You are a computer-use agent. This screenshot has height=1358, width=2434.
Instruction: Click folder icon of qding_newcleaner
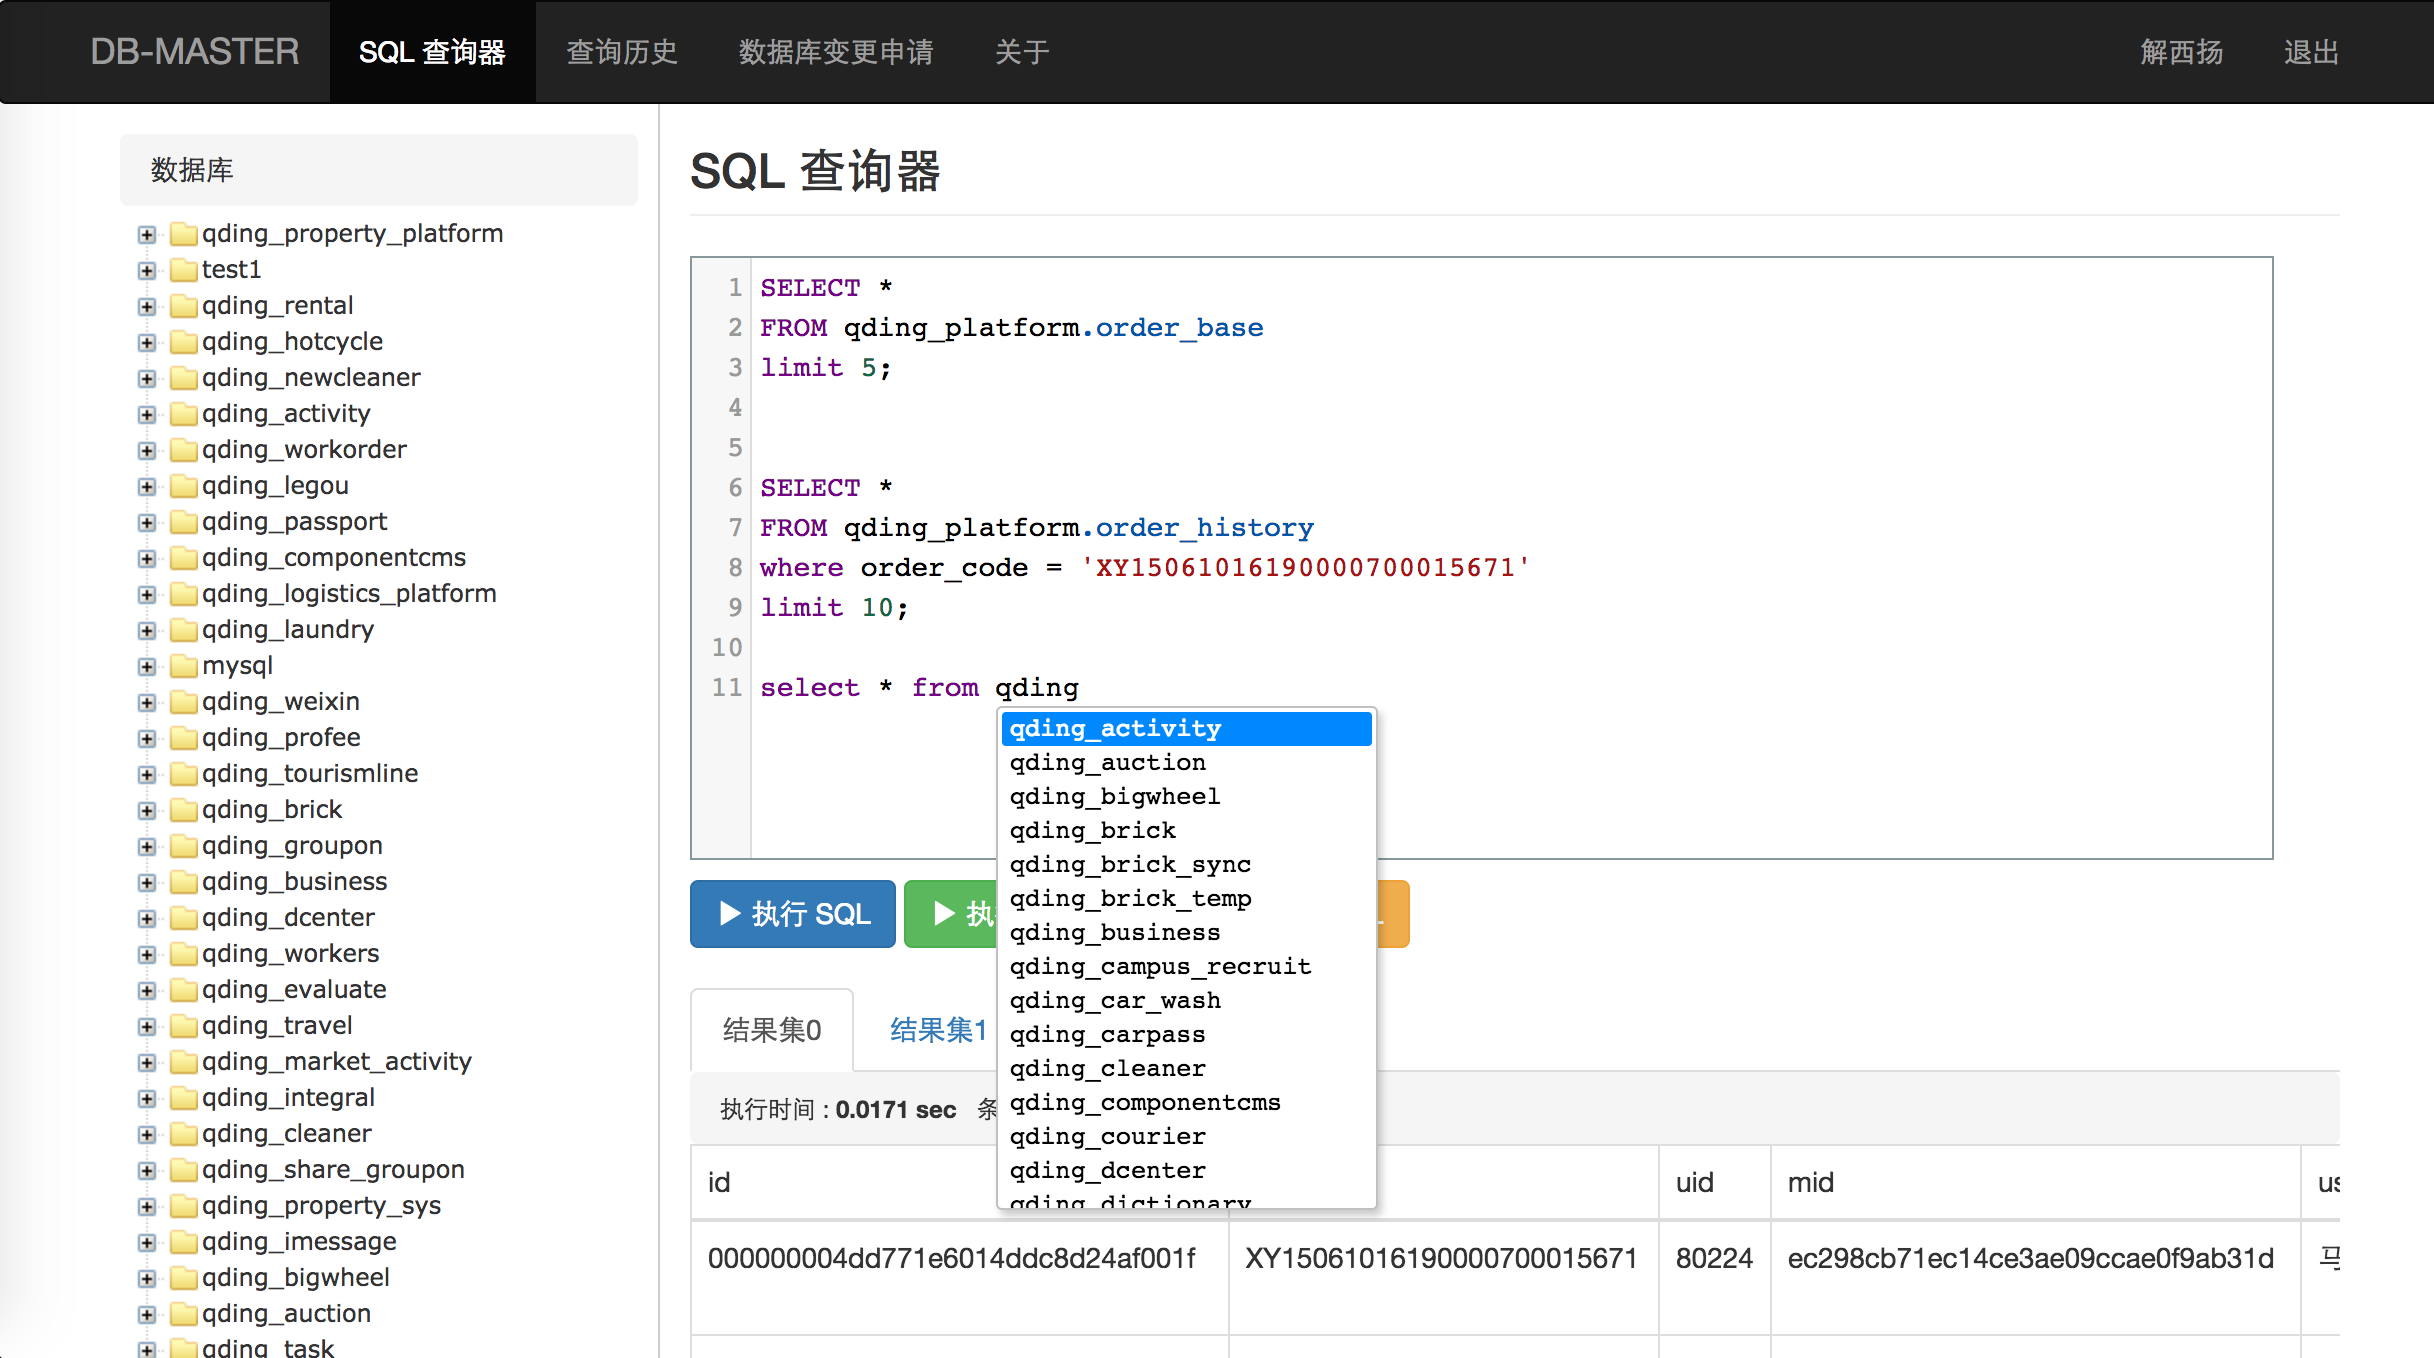coord(183,378)
